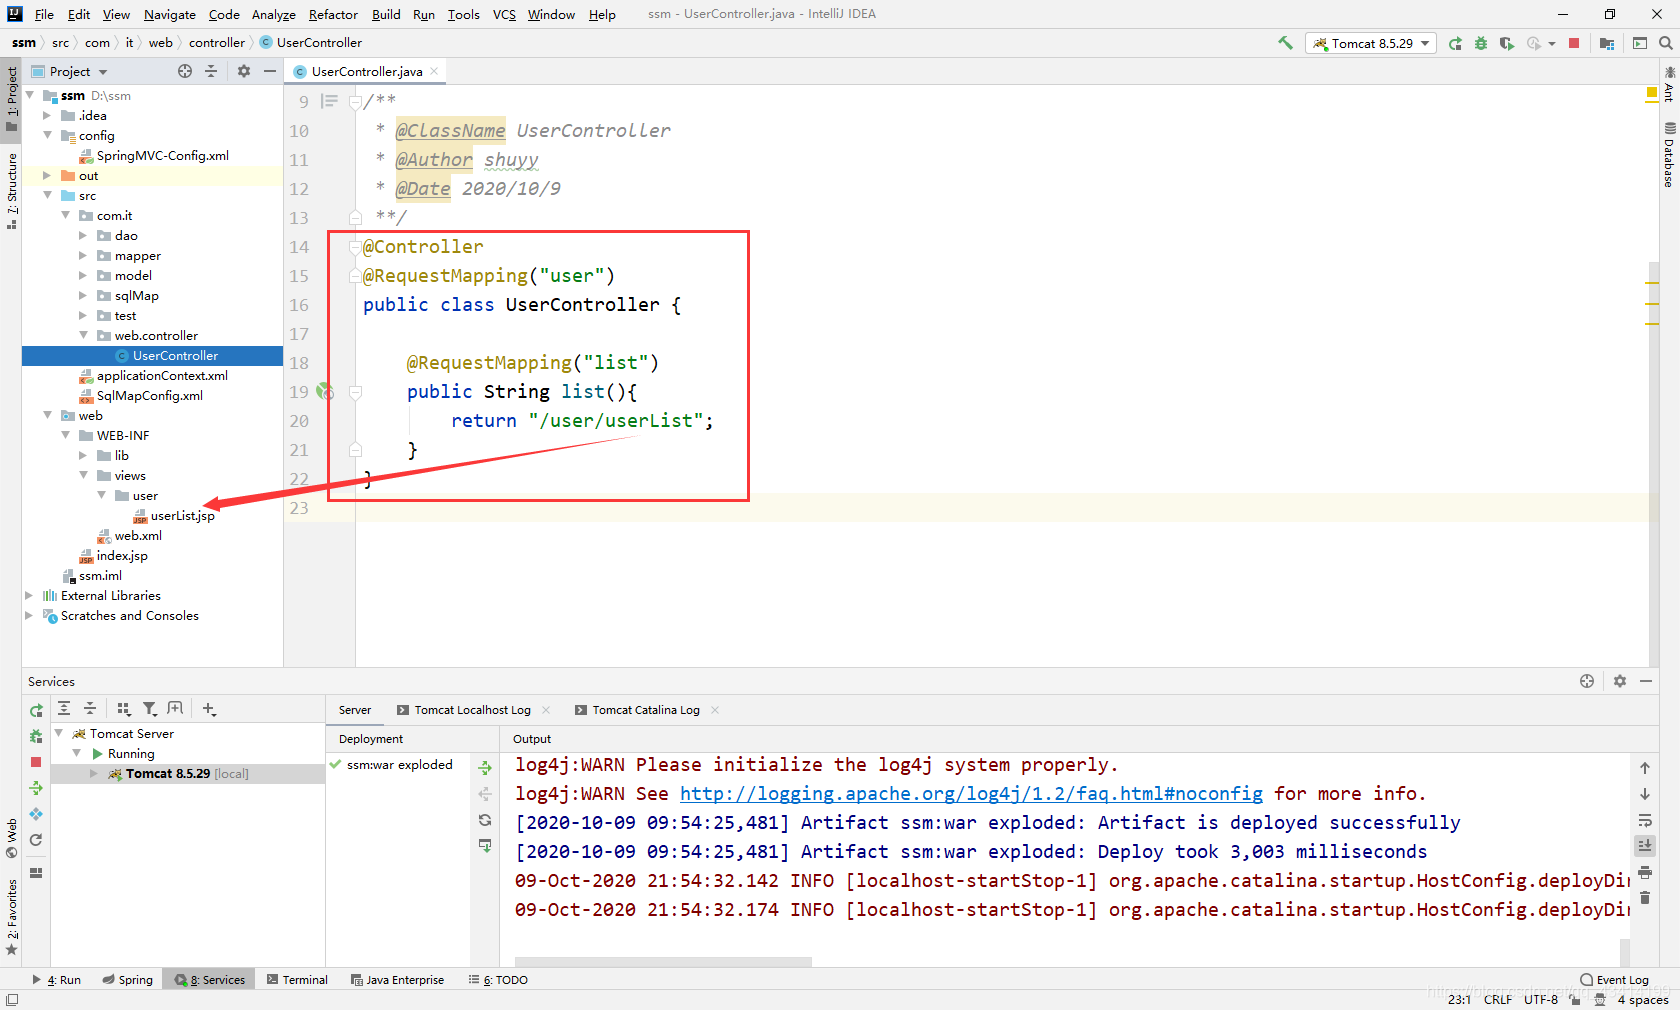Deploy all artifacts icon beside deployment
The image size is (1680, 1010).
point(485,768)
